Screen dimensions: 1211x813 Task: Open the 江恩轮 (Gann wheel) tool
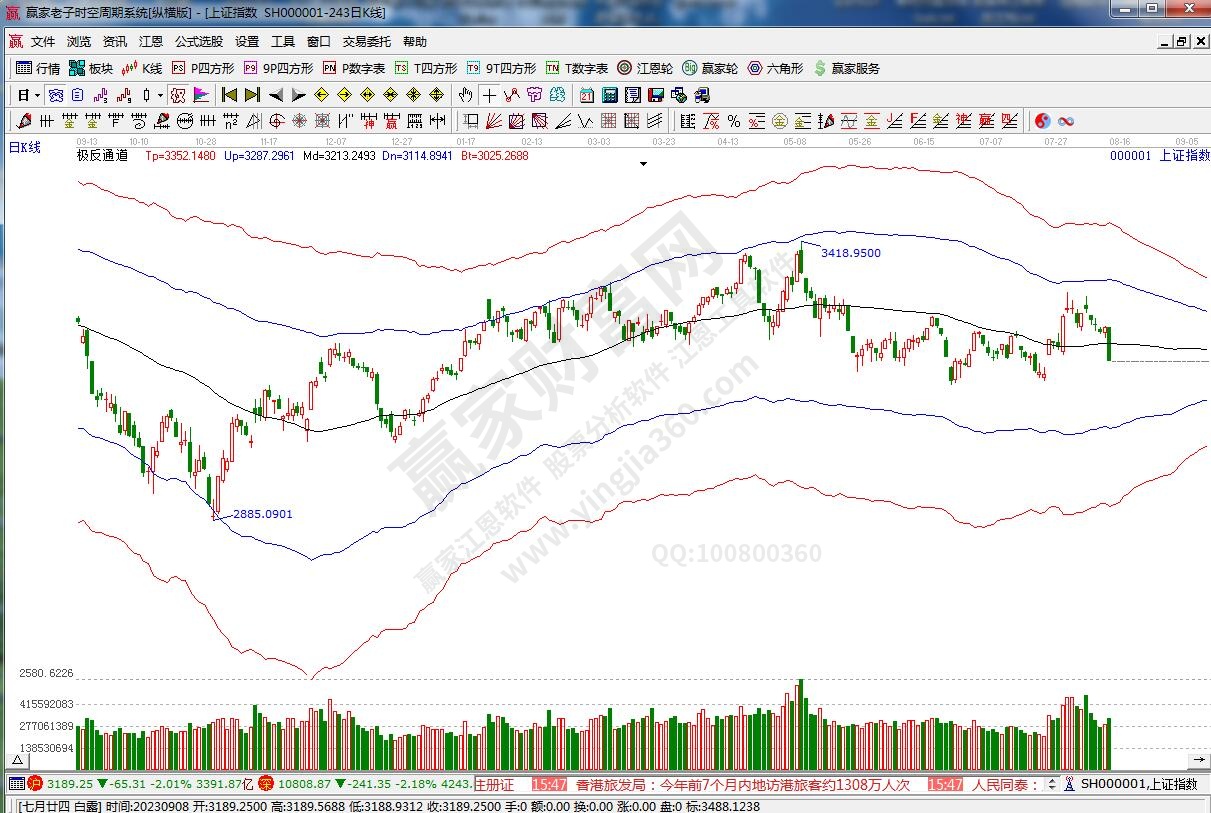pos(647,68)
